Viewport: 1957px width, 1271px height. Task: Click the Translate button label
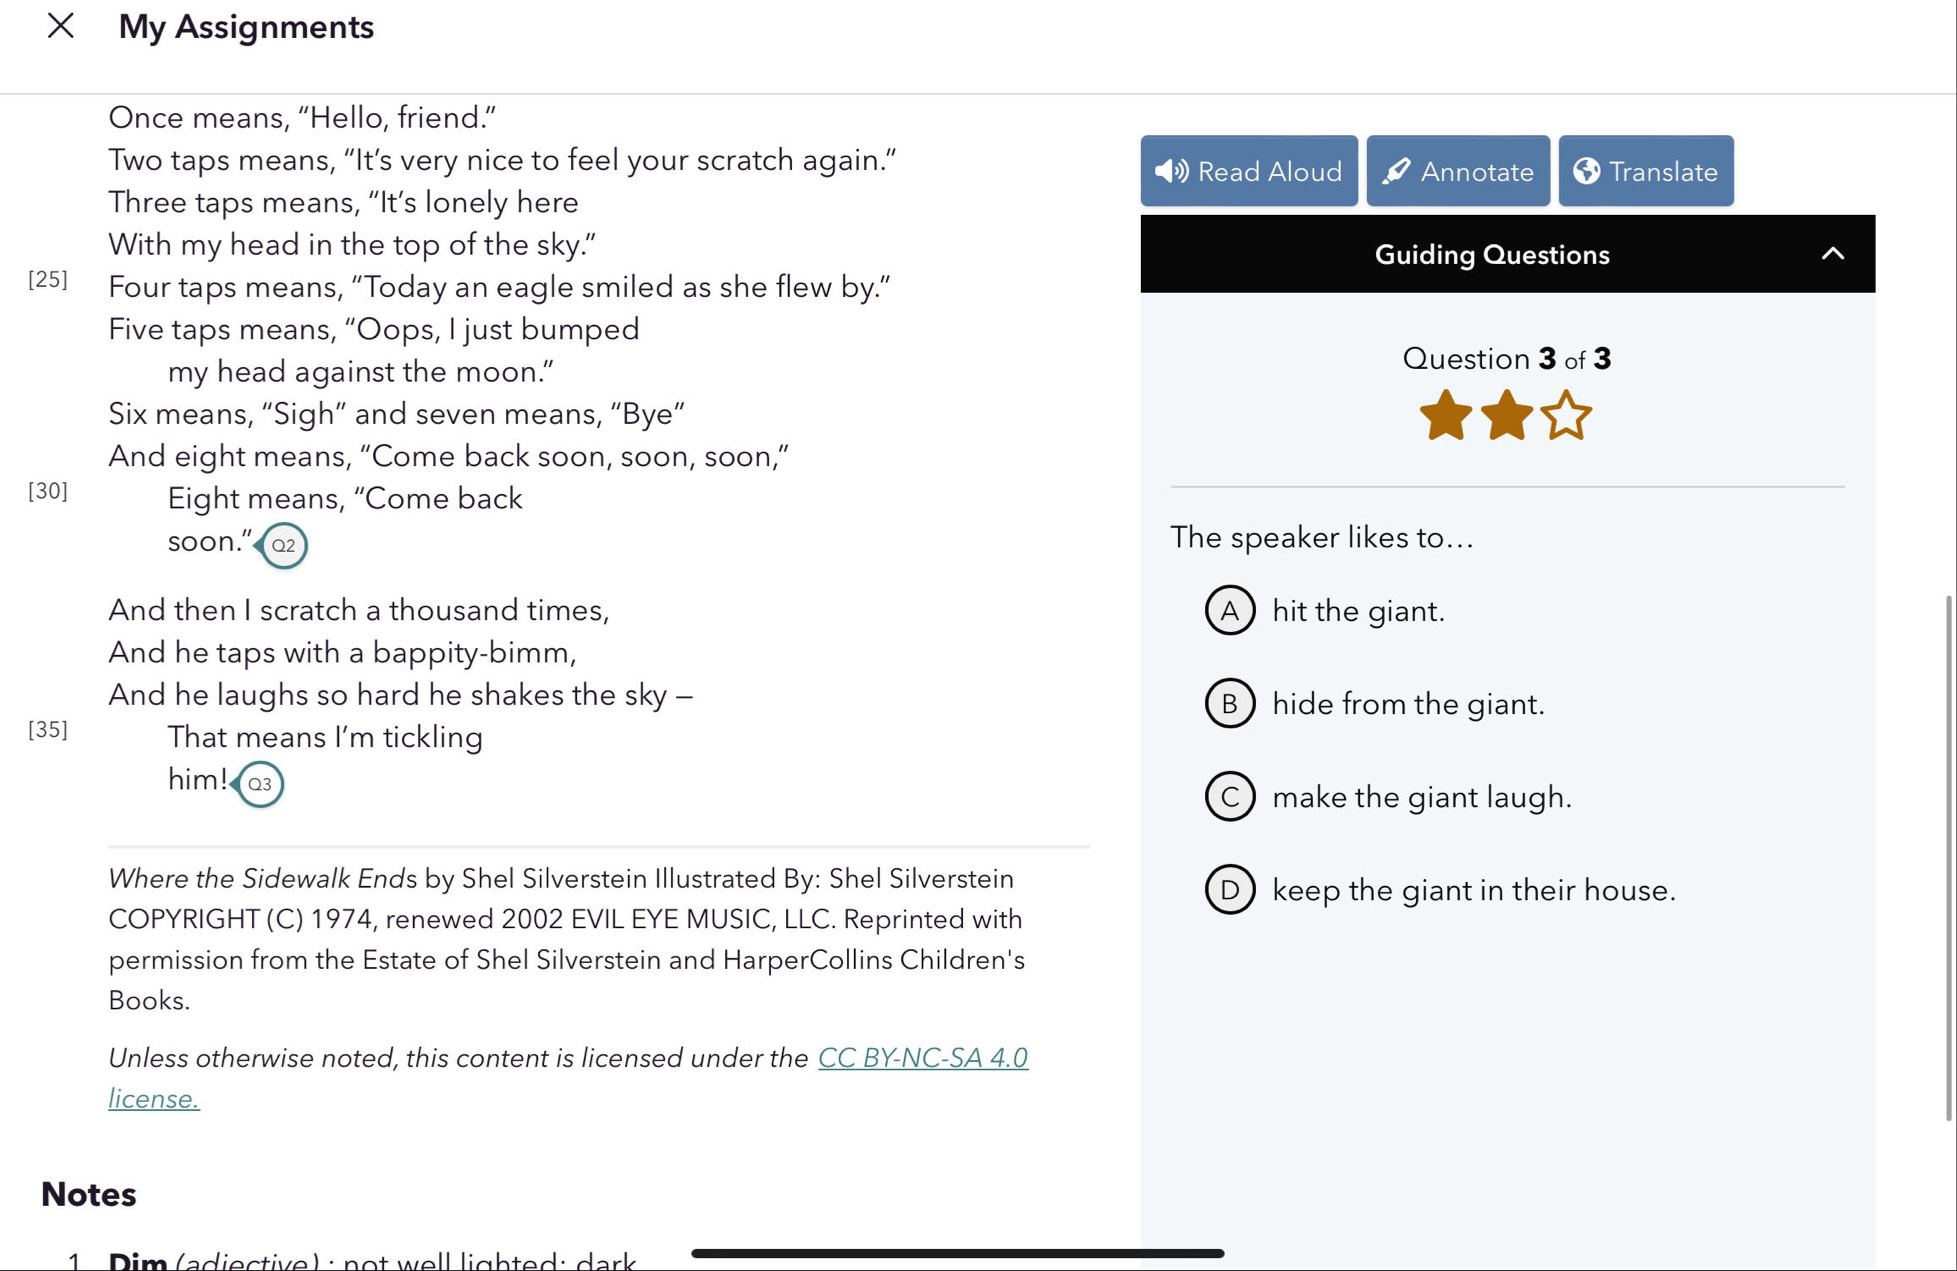[x=1663, y=171]
